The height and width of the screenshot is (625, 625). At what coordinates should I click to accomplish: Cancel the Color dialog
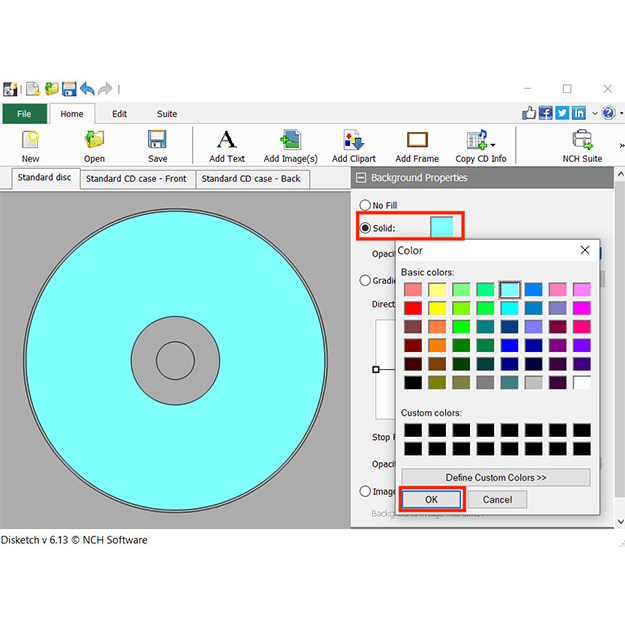(497, 499)
